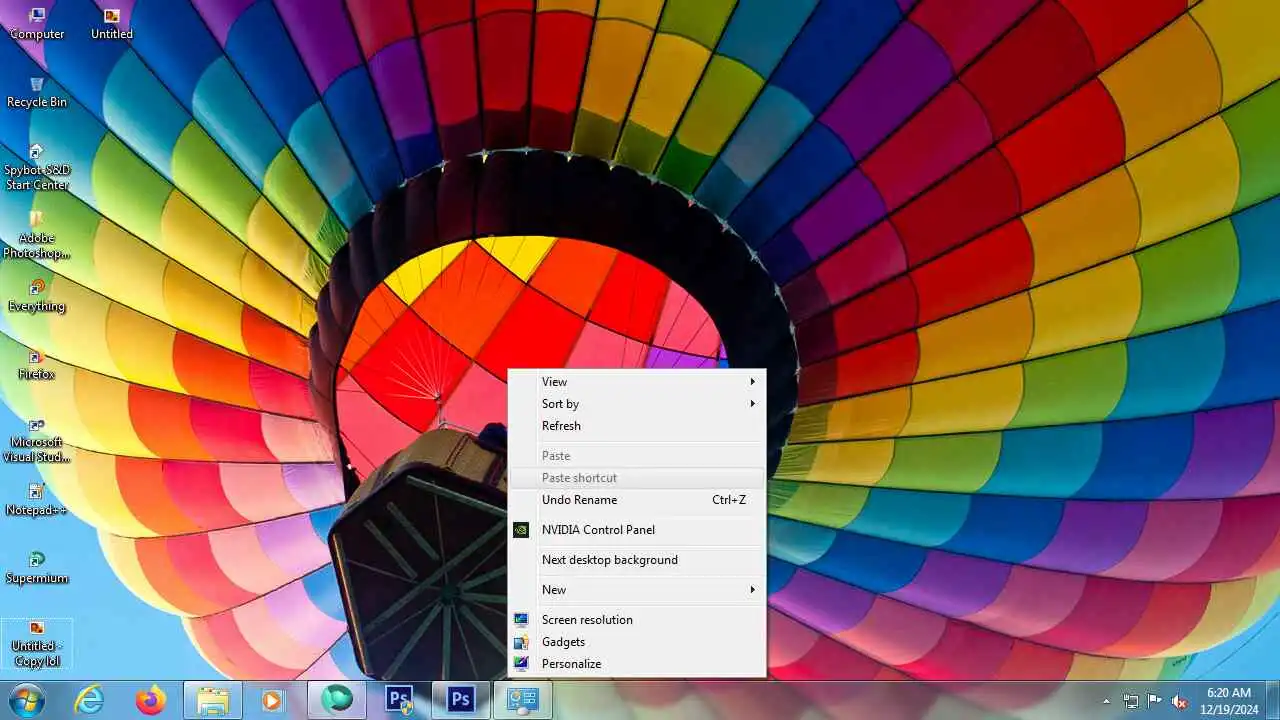The image size is (1280, 720).
Task: Select the Recycle Bin icon
Action: coord(37,91)
